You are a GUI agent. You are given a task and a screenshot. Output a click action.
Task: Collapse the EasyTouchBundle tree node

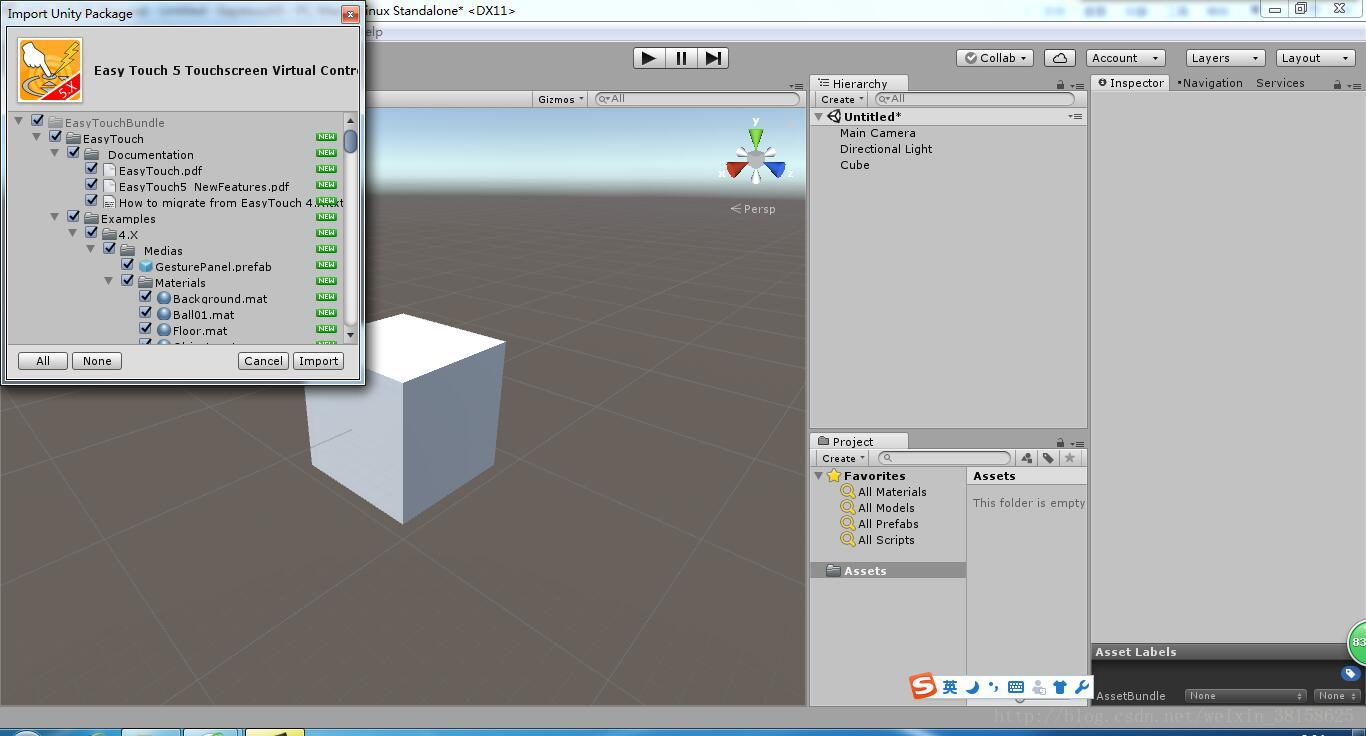click(x=19, y=121)
